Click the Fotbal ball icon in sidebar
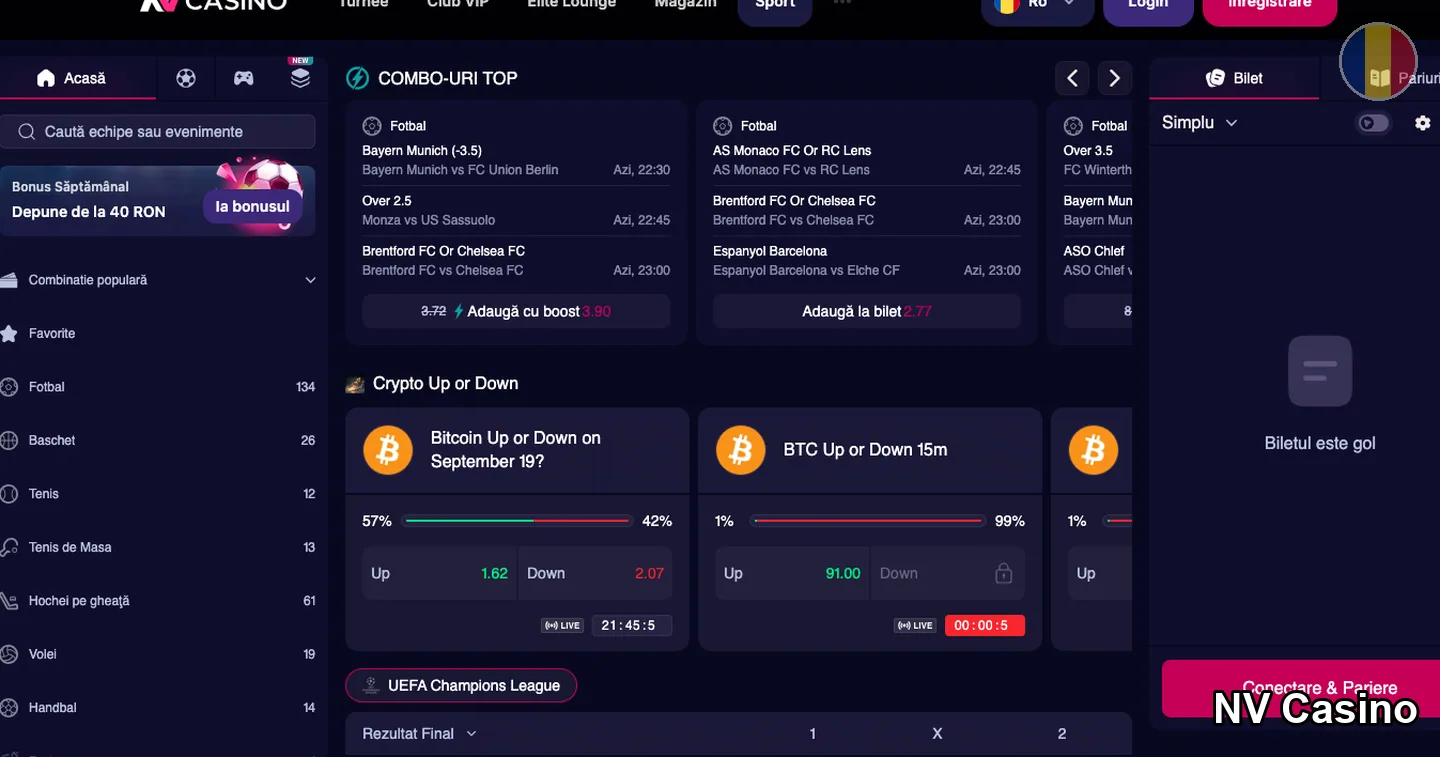 [x=9, y=387]
